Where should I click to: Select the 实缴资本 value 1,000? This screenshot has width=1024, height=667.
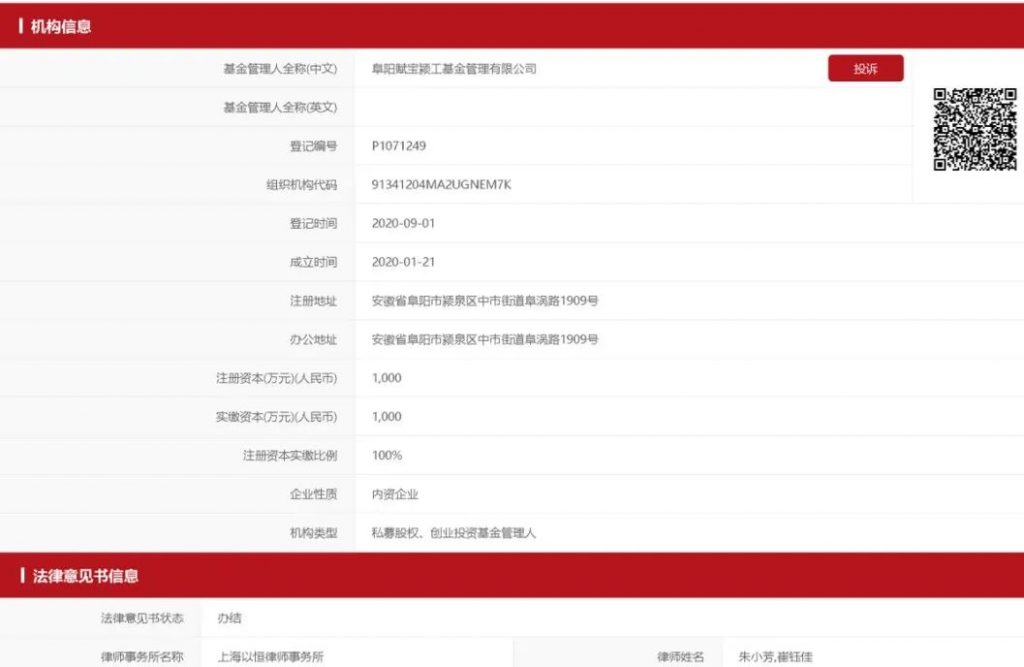click(387, 416)
